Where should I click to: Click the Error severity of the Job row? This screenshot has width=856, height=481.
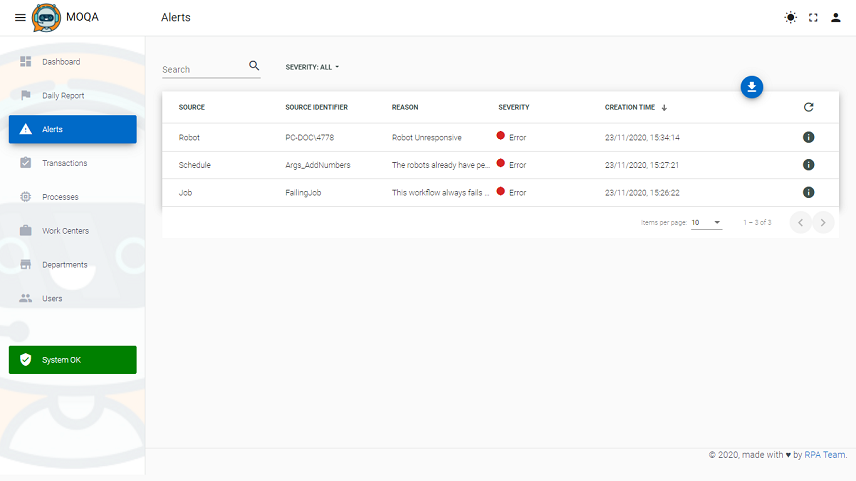point(512,192)
